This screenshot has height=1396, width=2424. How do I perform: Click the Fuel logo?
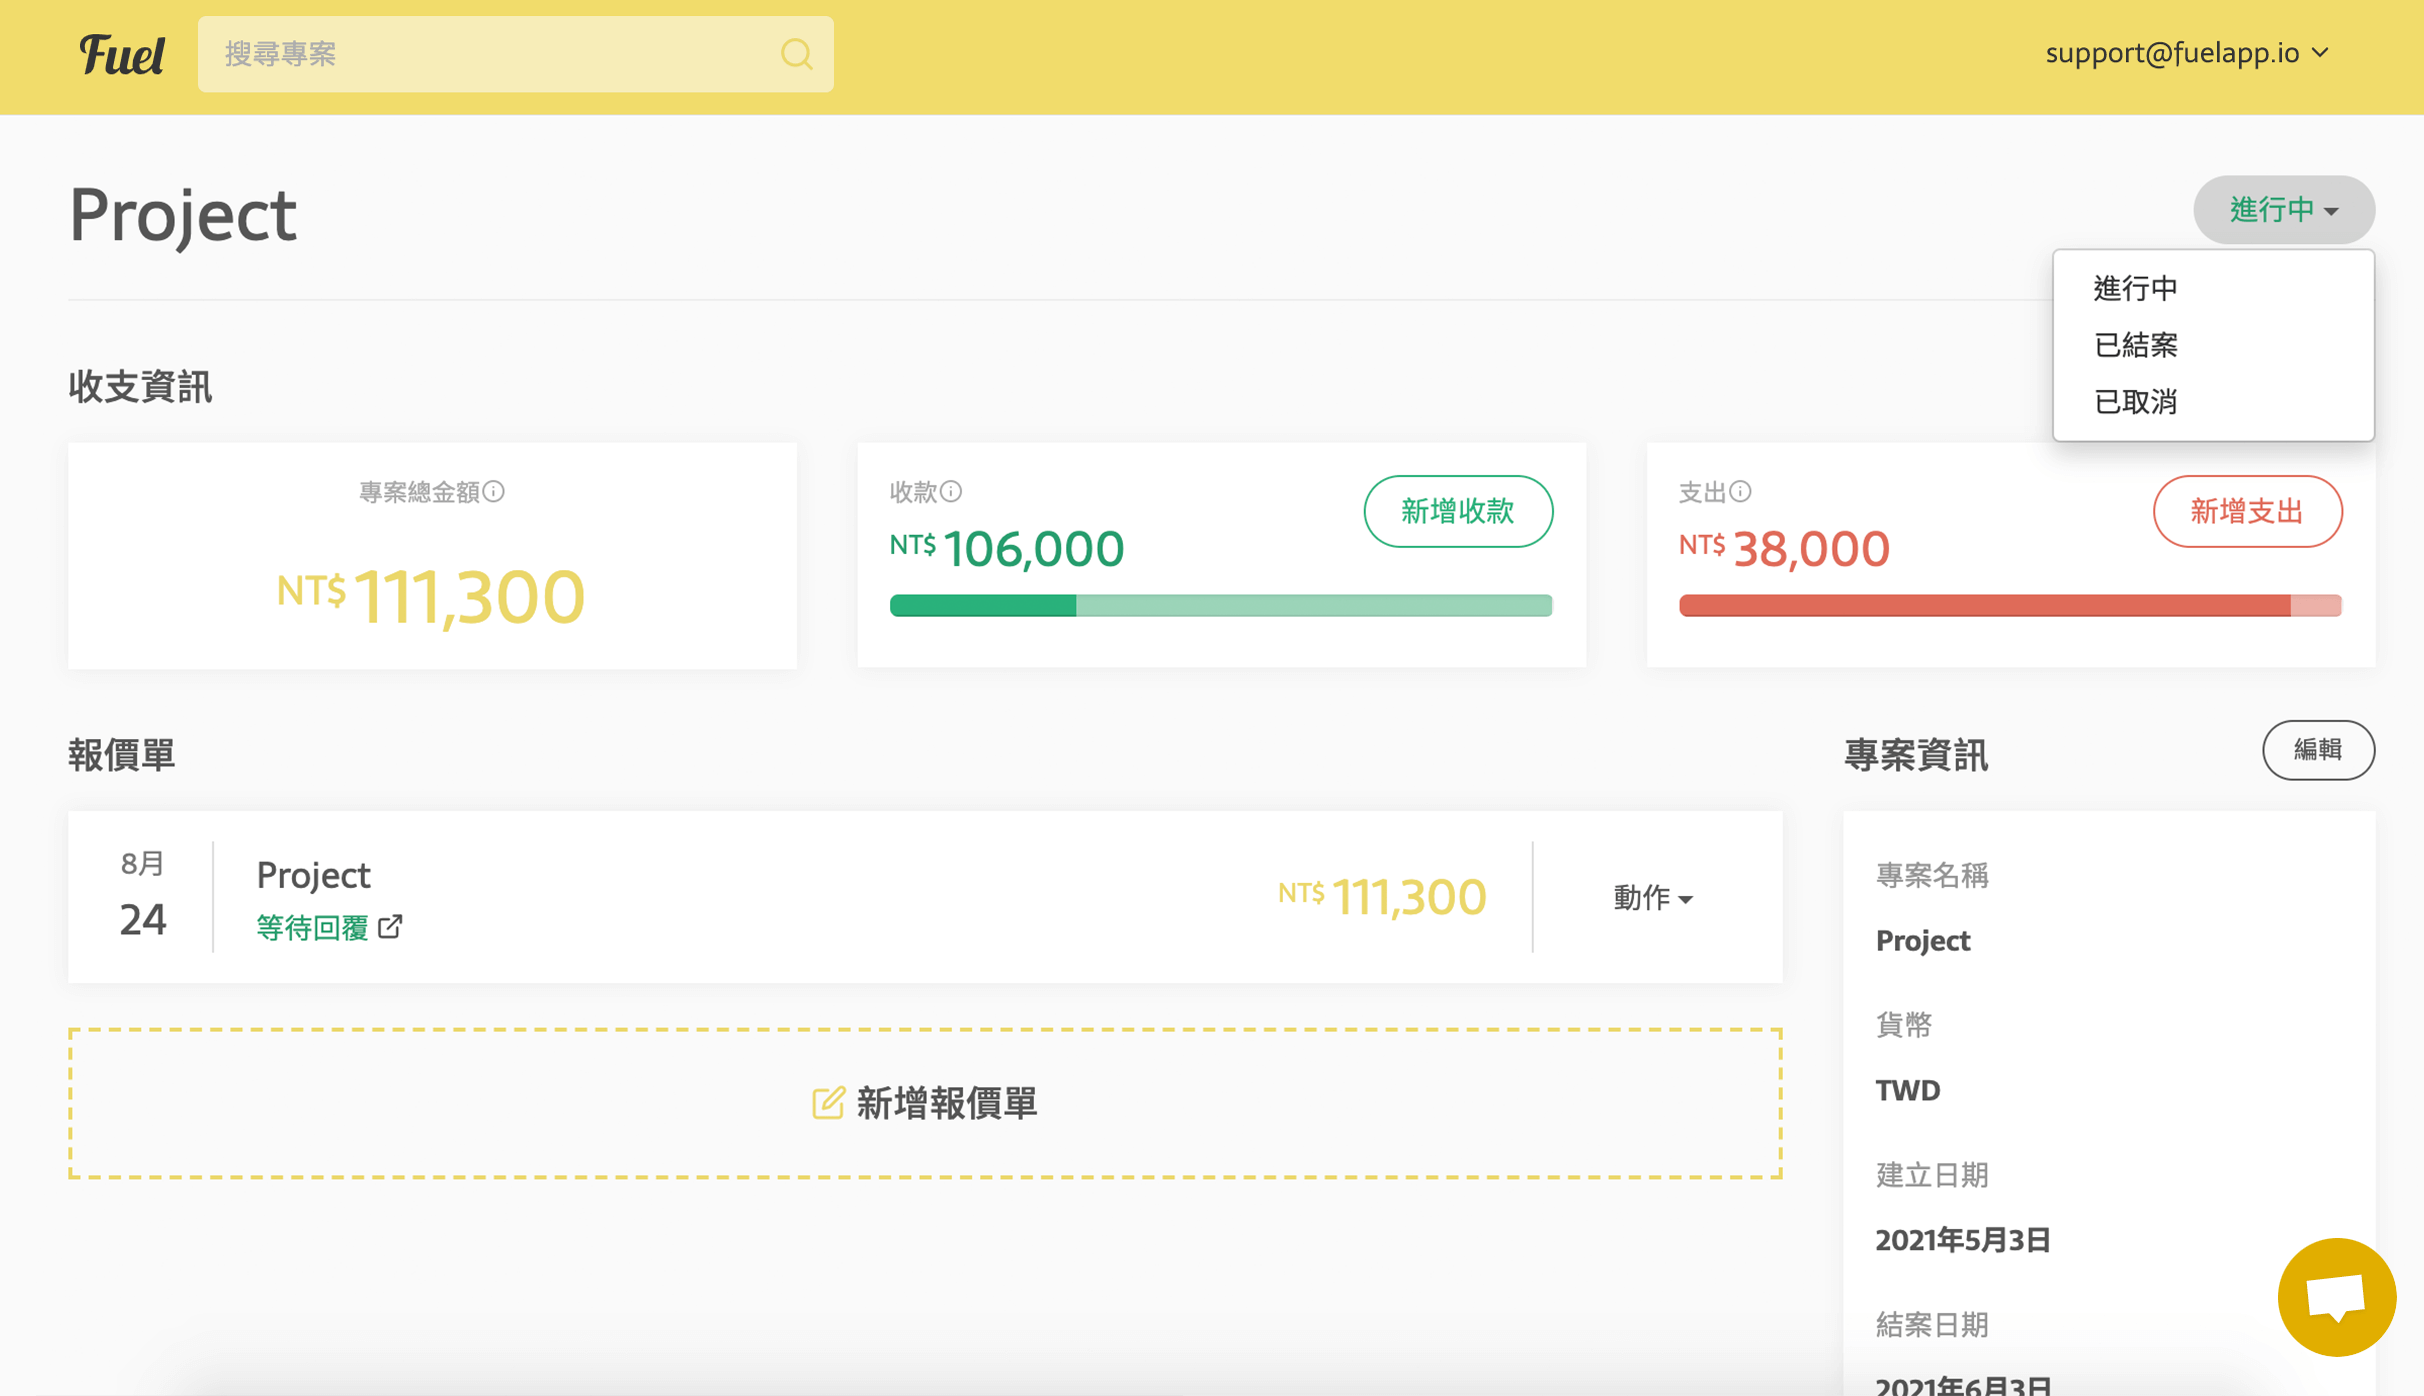coord(122,54)
